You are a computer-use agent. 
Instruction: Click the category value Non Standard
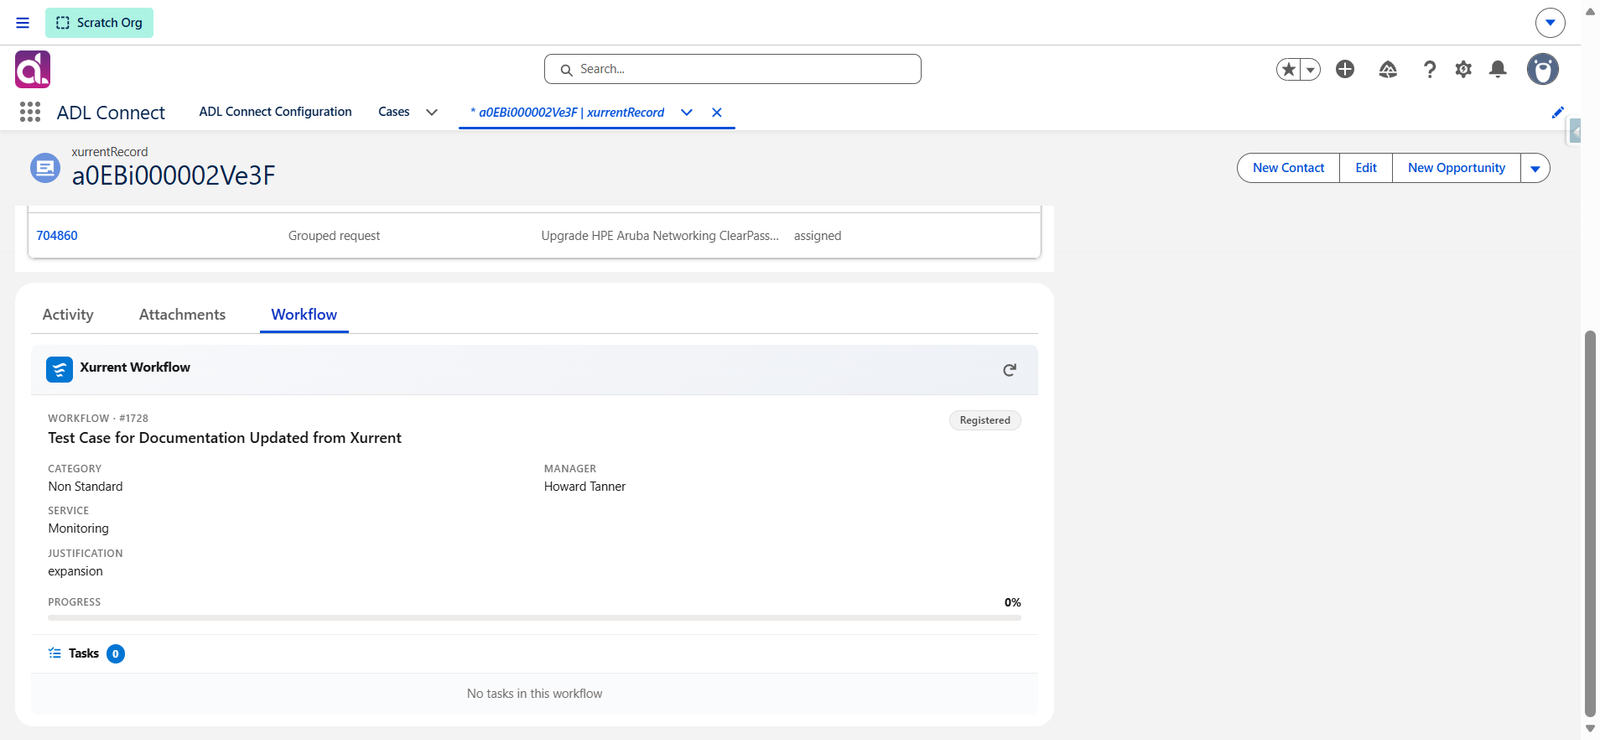click(85, 487)
